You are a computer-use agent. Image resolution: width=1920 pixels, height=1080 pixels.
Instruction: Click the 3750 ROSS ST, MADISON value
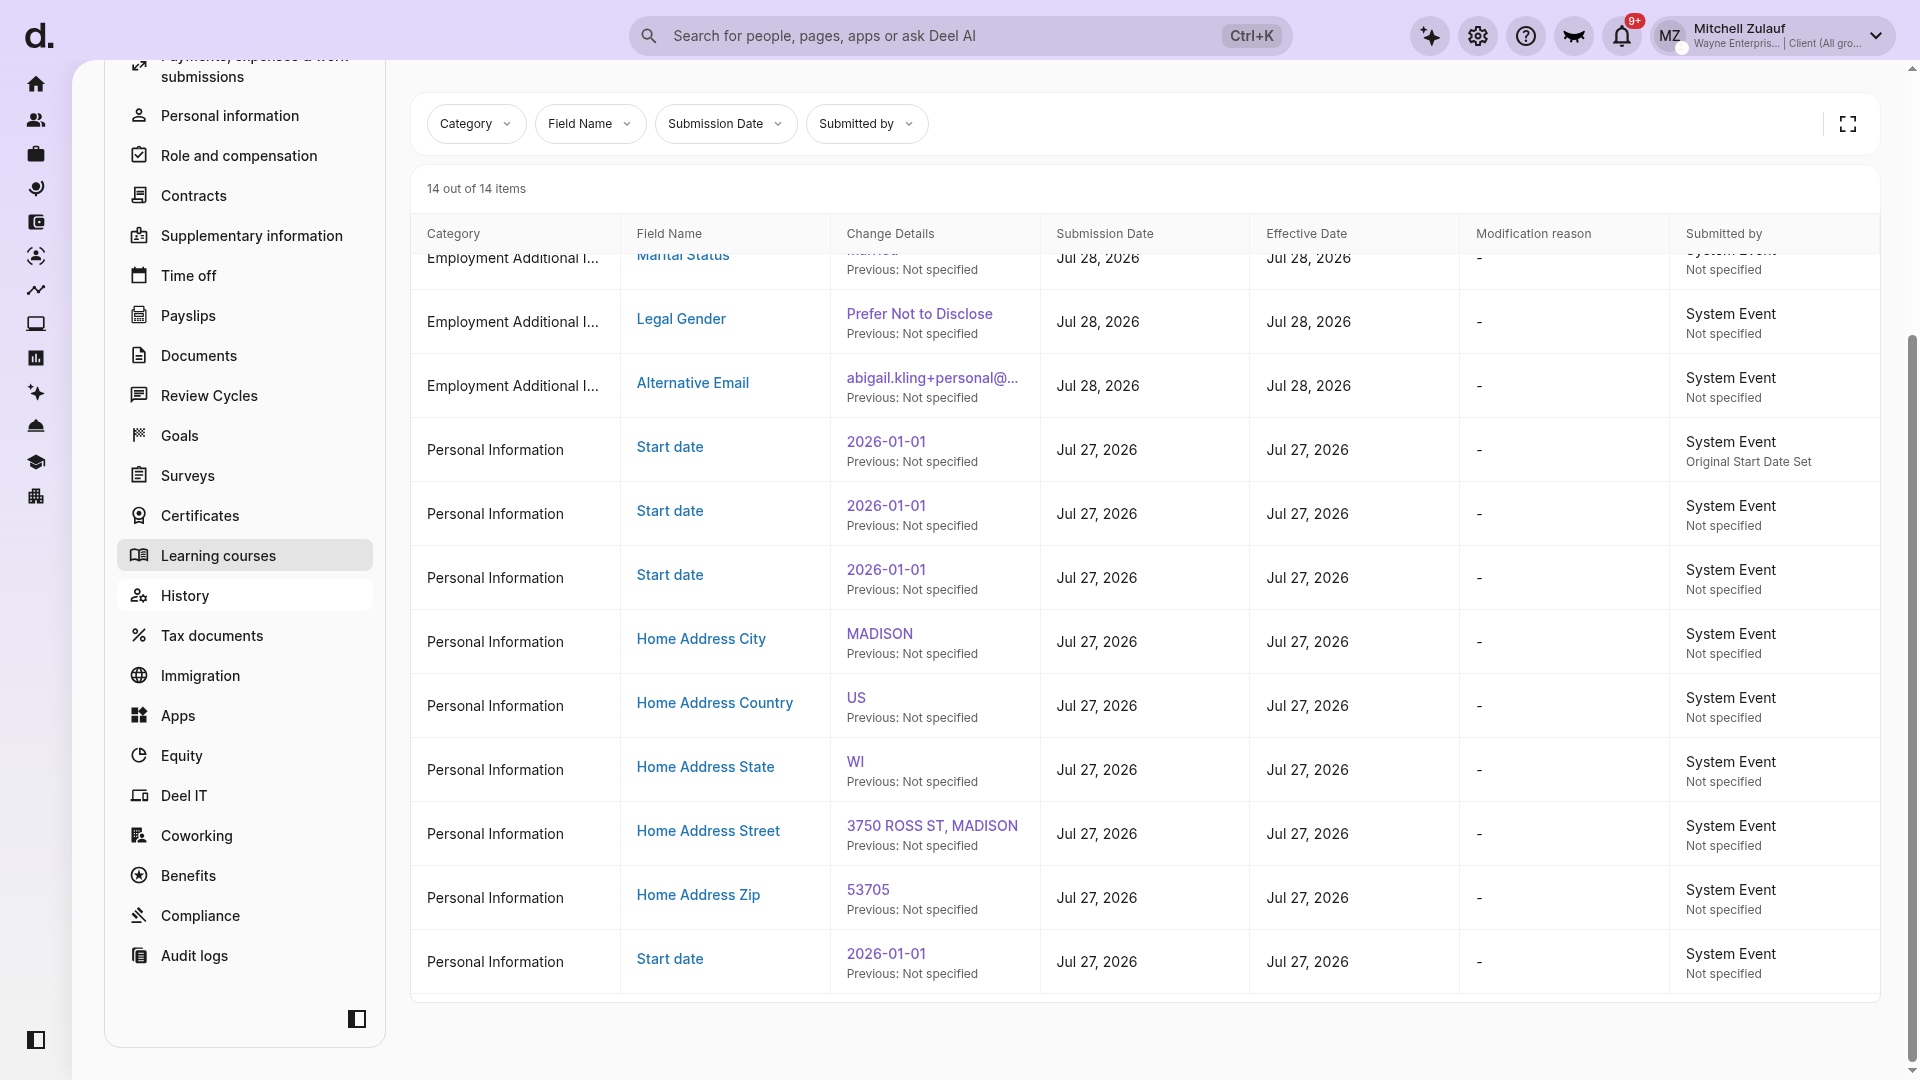932,826
